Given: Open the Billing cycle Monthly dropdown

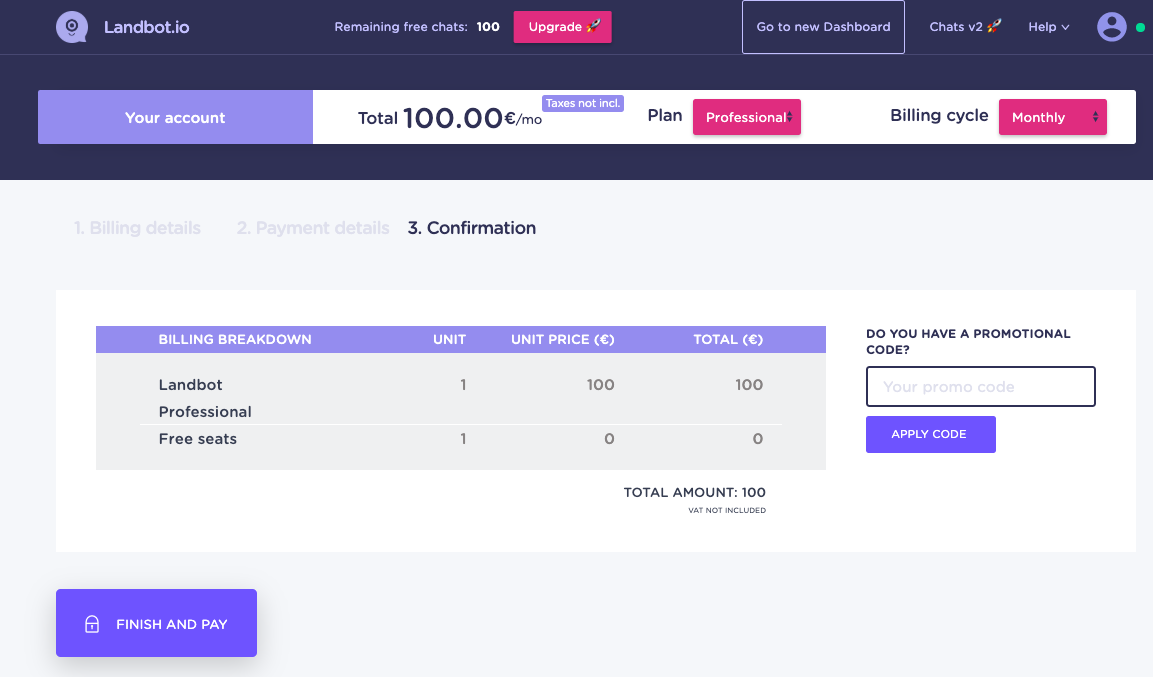Looking at the screenshot, I should click(1052, 117).
